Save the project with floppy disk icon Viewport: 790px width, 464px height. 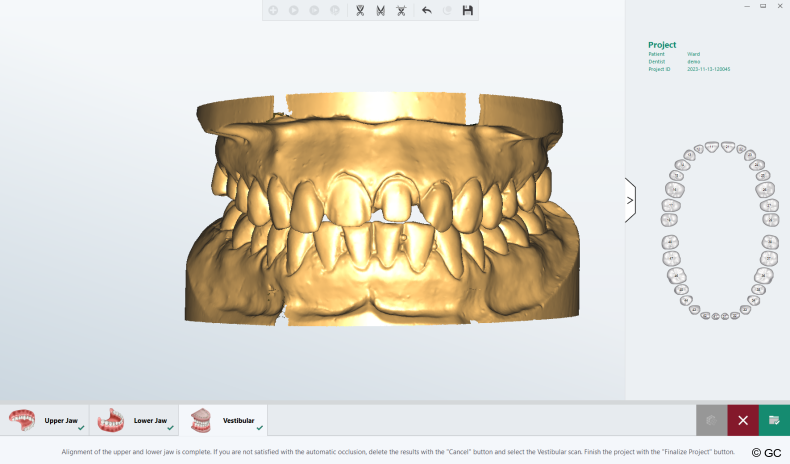(x=467, y=10)
